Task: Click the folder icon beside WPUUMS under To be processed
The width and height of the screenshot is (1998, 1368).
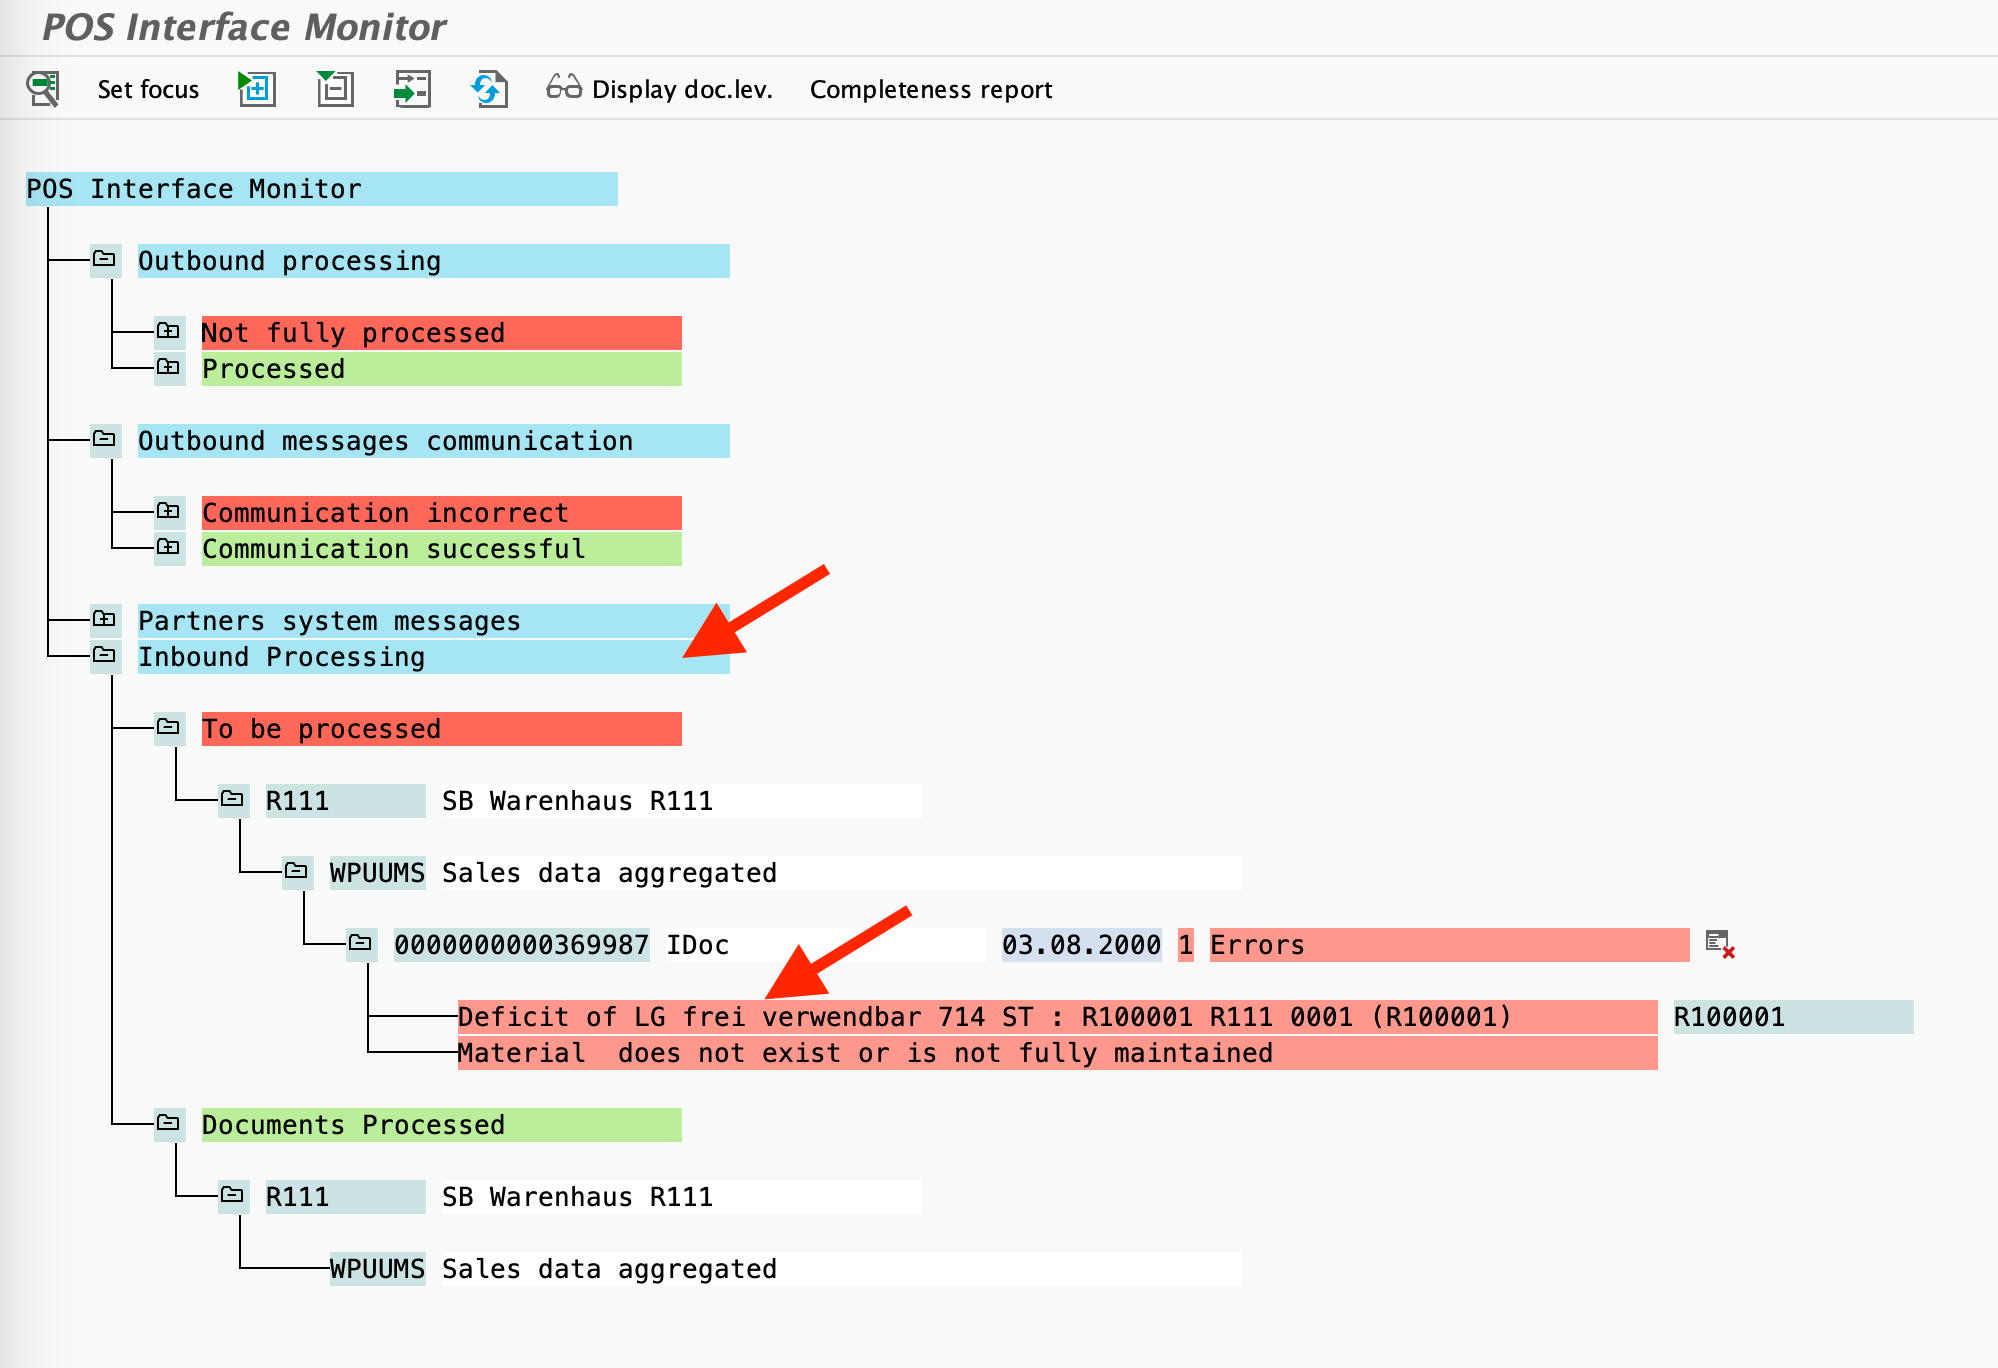Action: coord(296,871)
